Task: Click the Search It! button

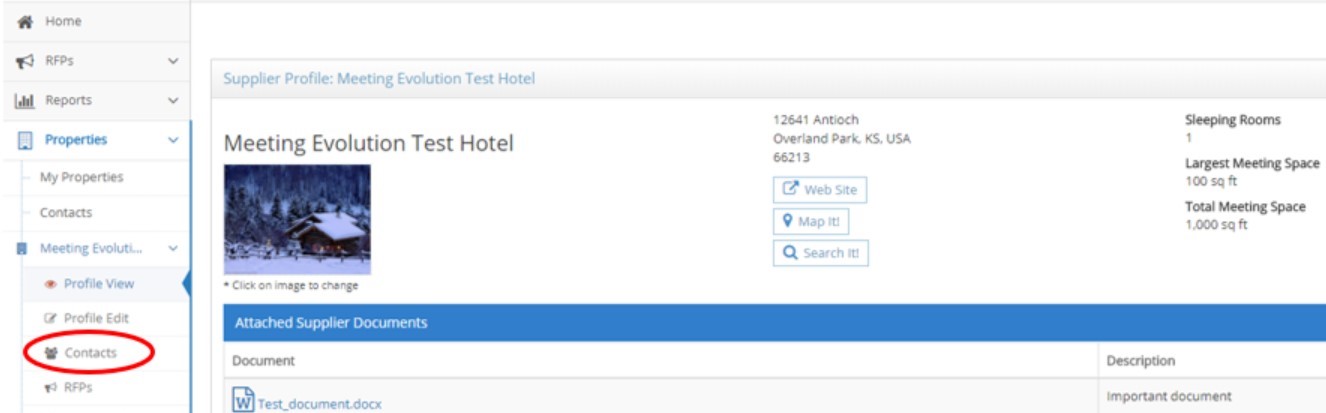Action: 820,253
